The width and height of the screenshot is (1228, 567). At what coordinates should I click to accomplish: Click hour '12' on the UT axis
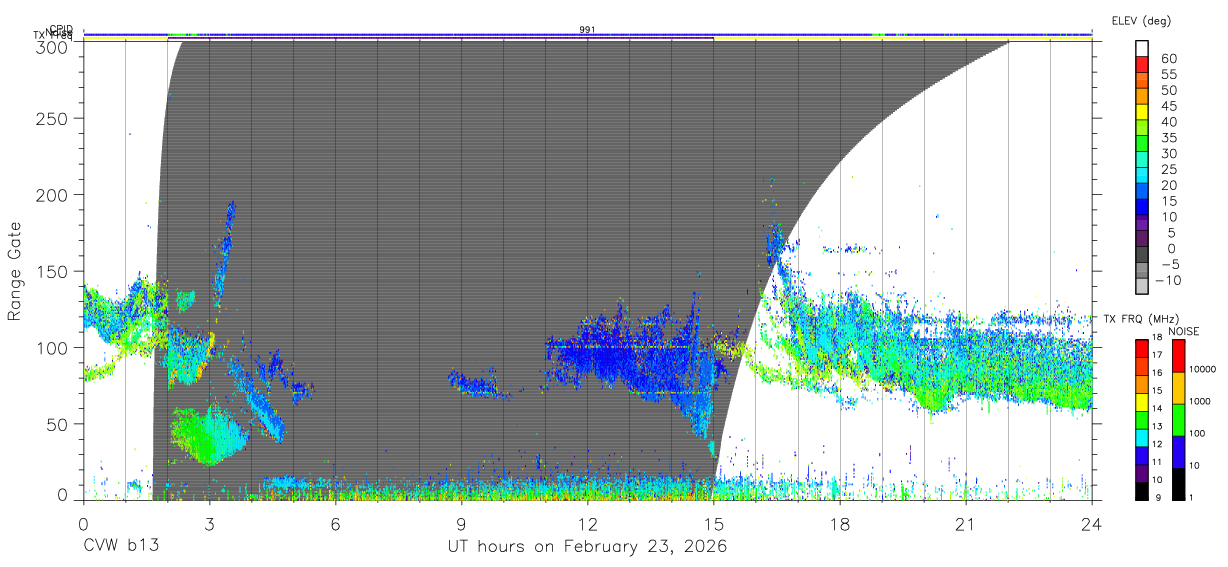coord(587,523)
